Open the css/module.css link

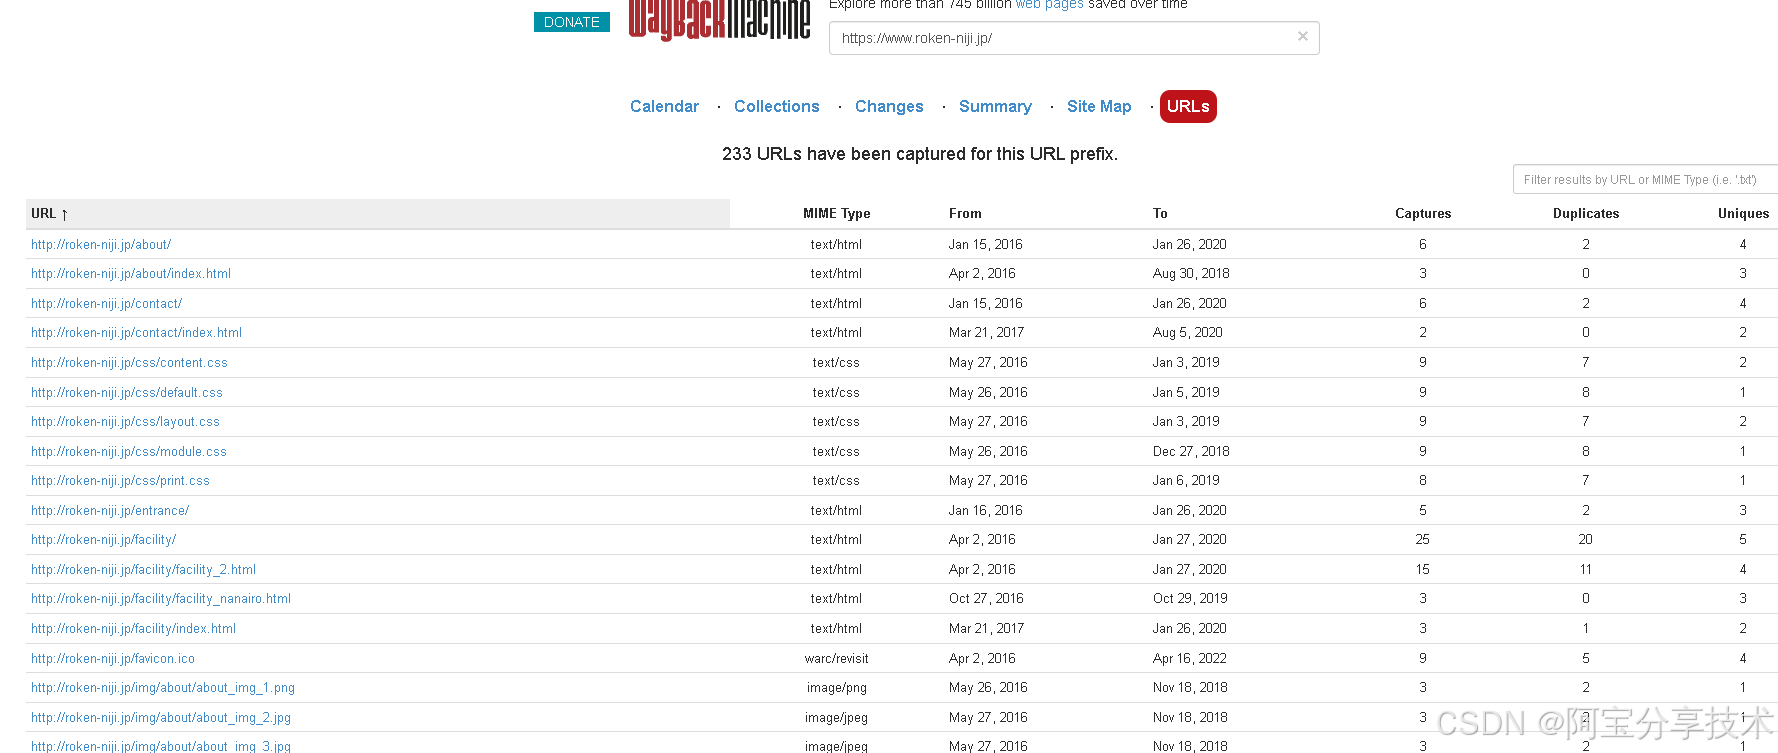pyautogui.click(x=129, y=451)
